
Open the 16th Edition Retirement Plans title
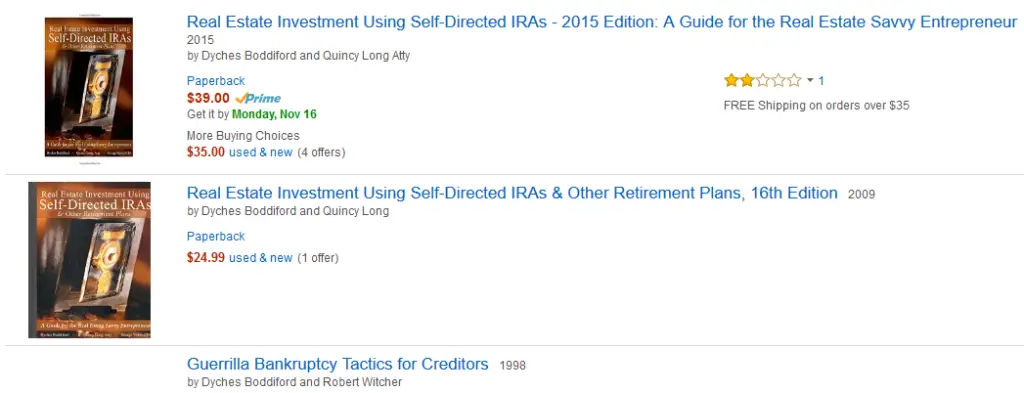[x=512, y=193]
